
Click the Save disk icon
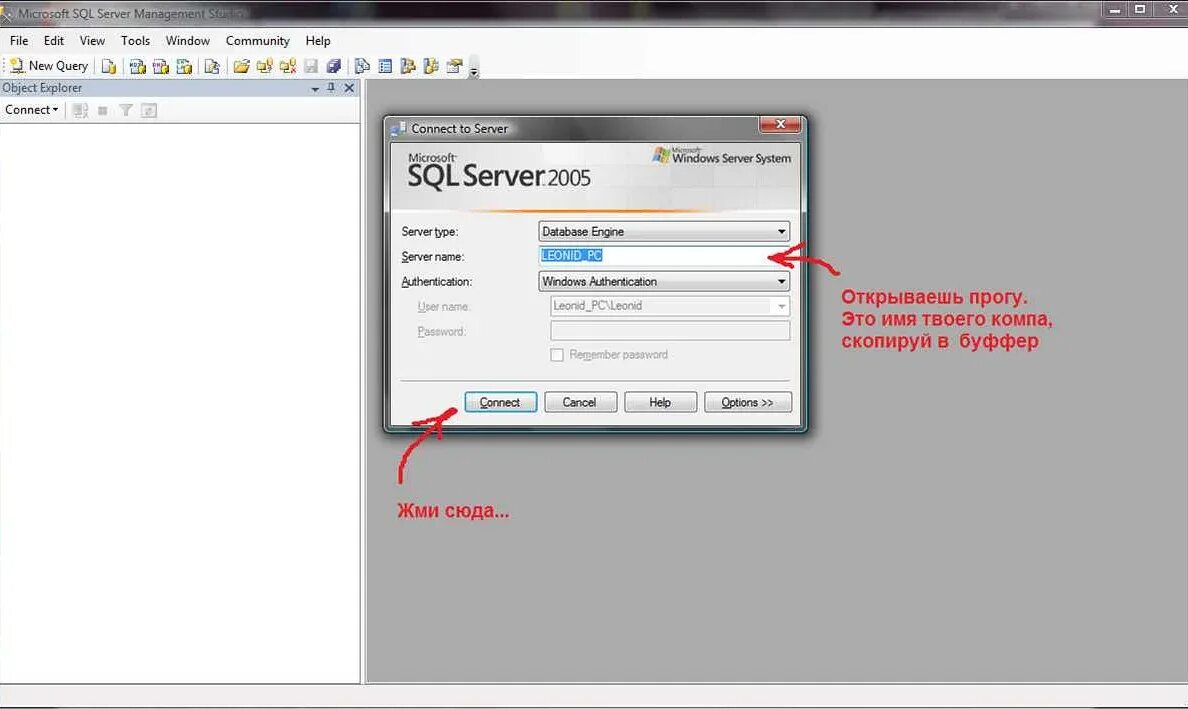click(x=311, y=67)
